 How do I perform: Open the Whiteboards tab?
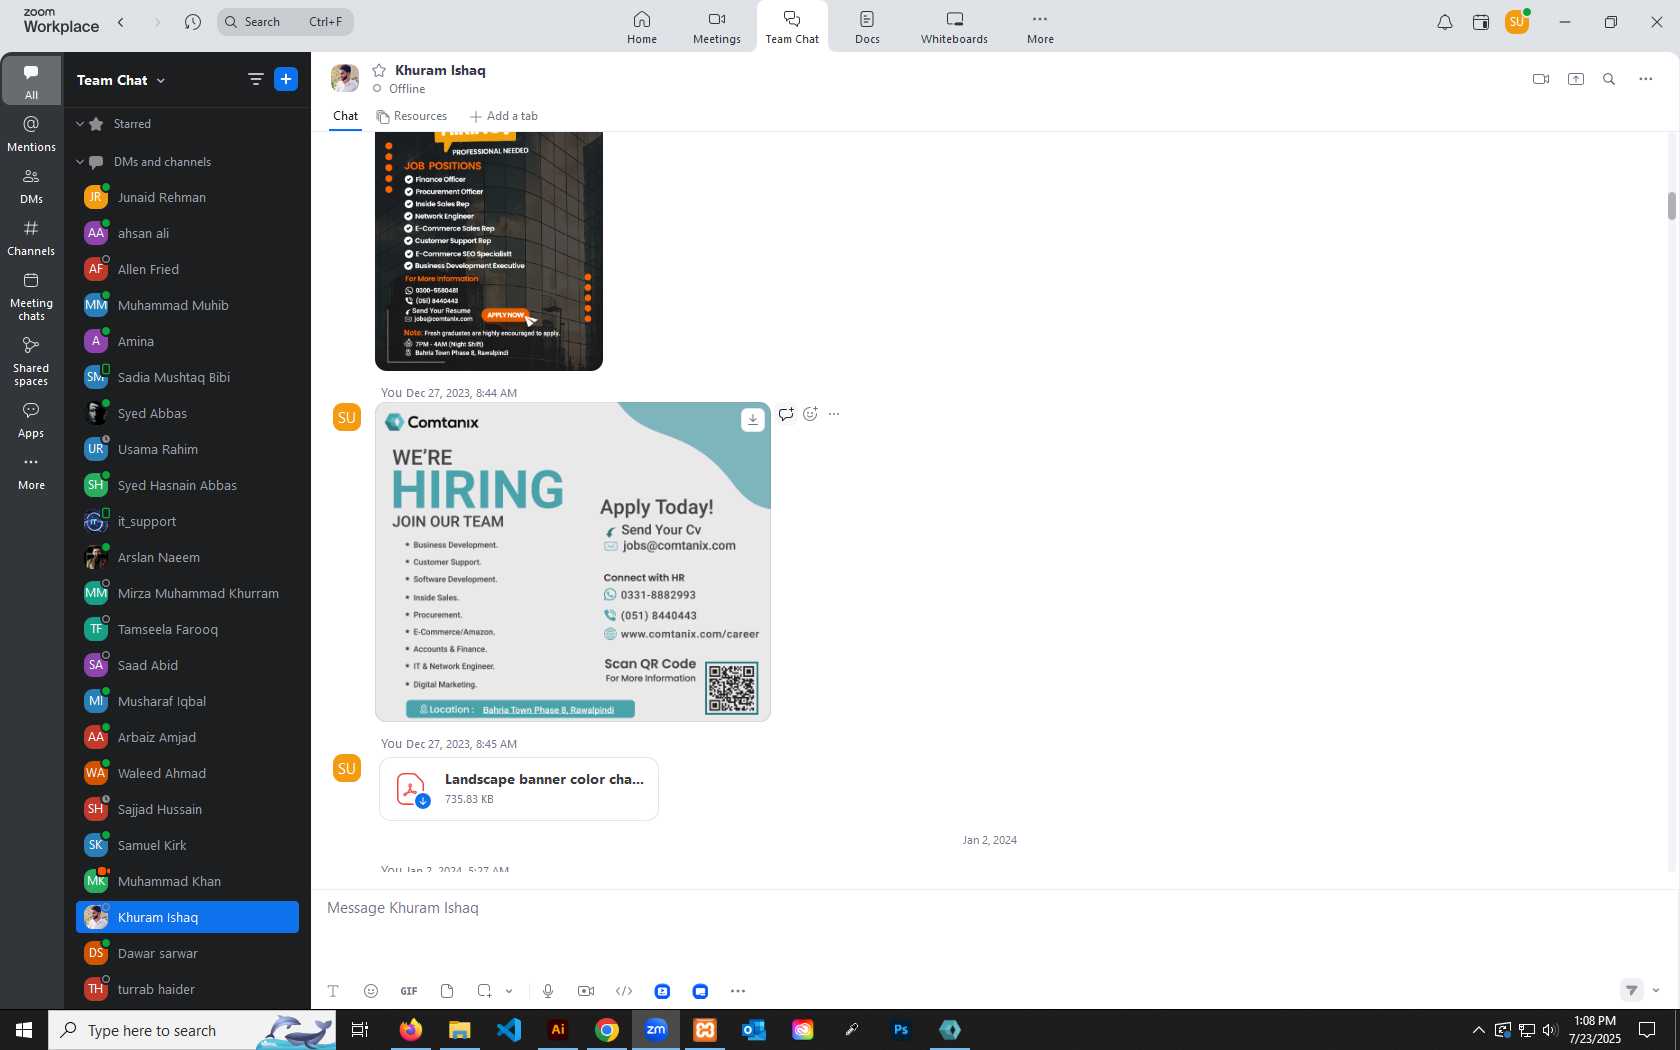(x=954, y=27)
